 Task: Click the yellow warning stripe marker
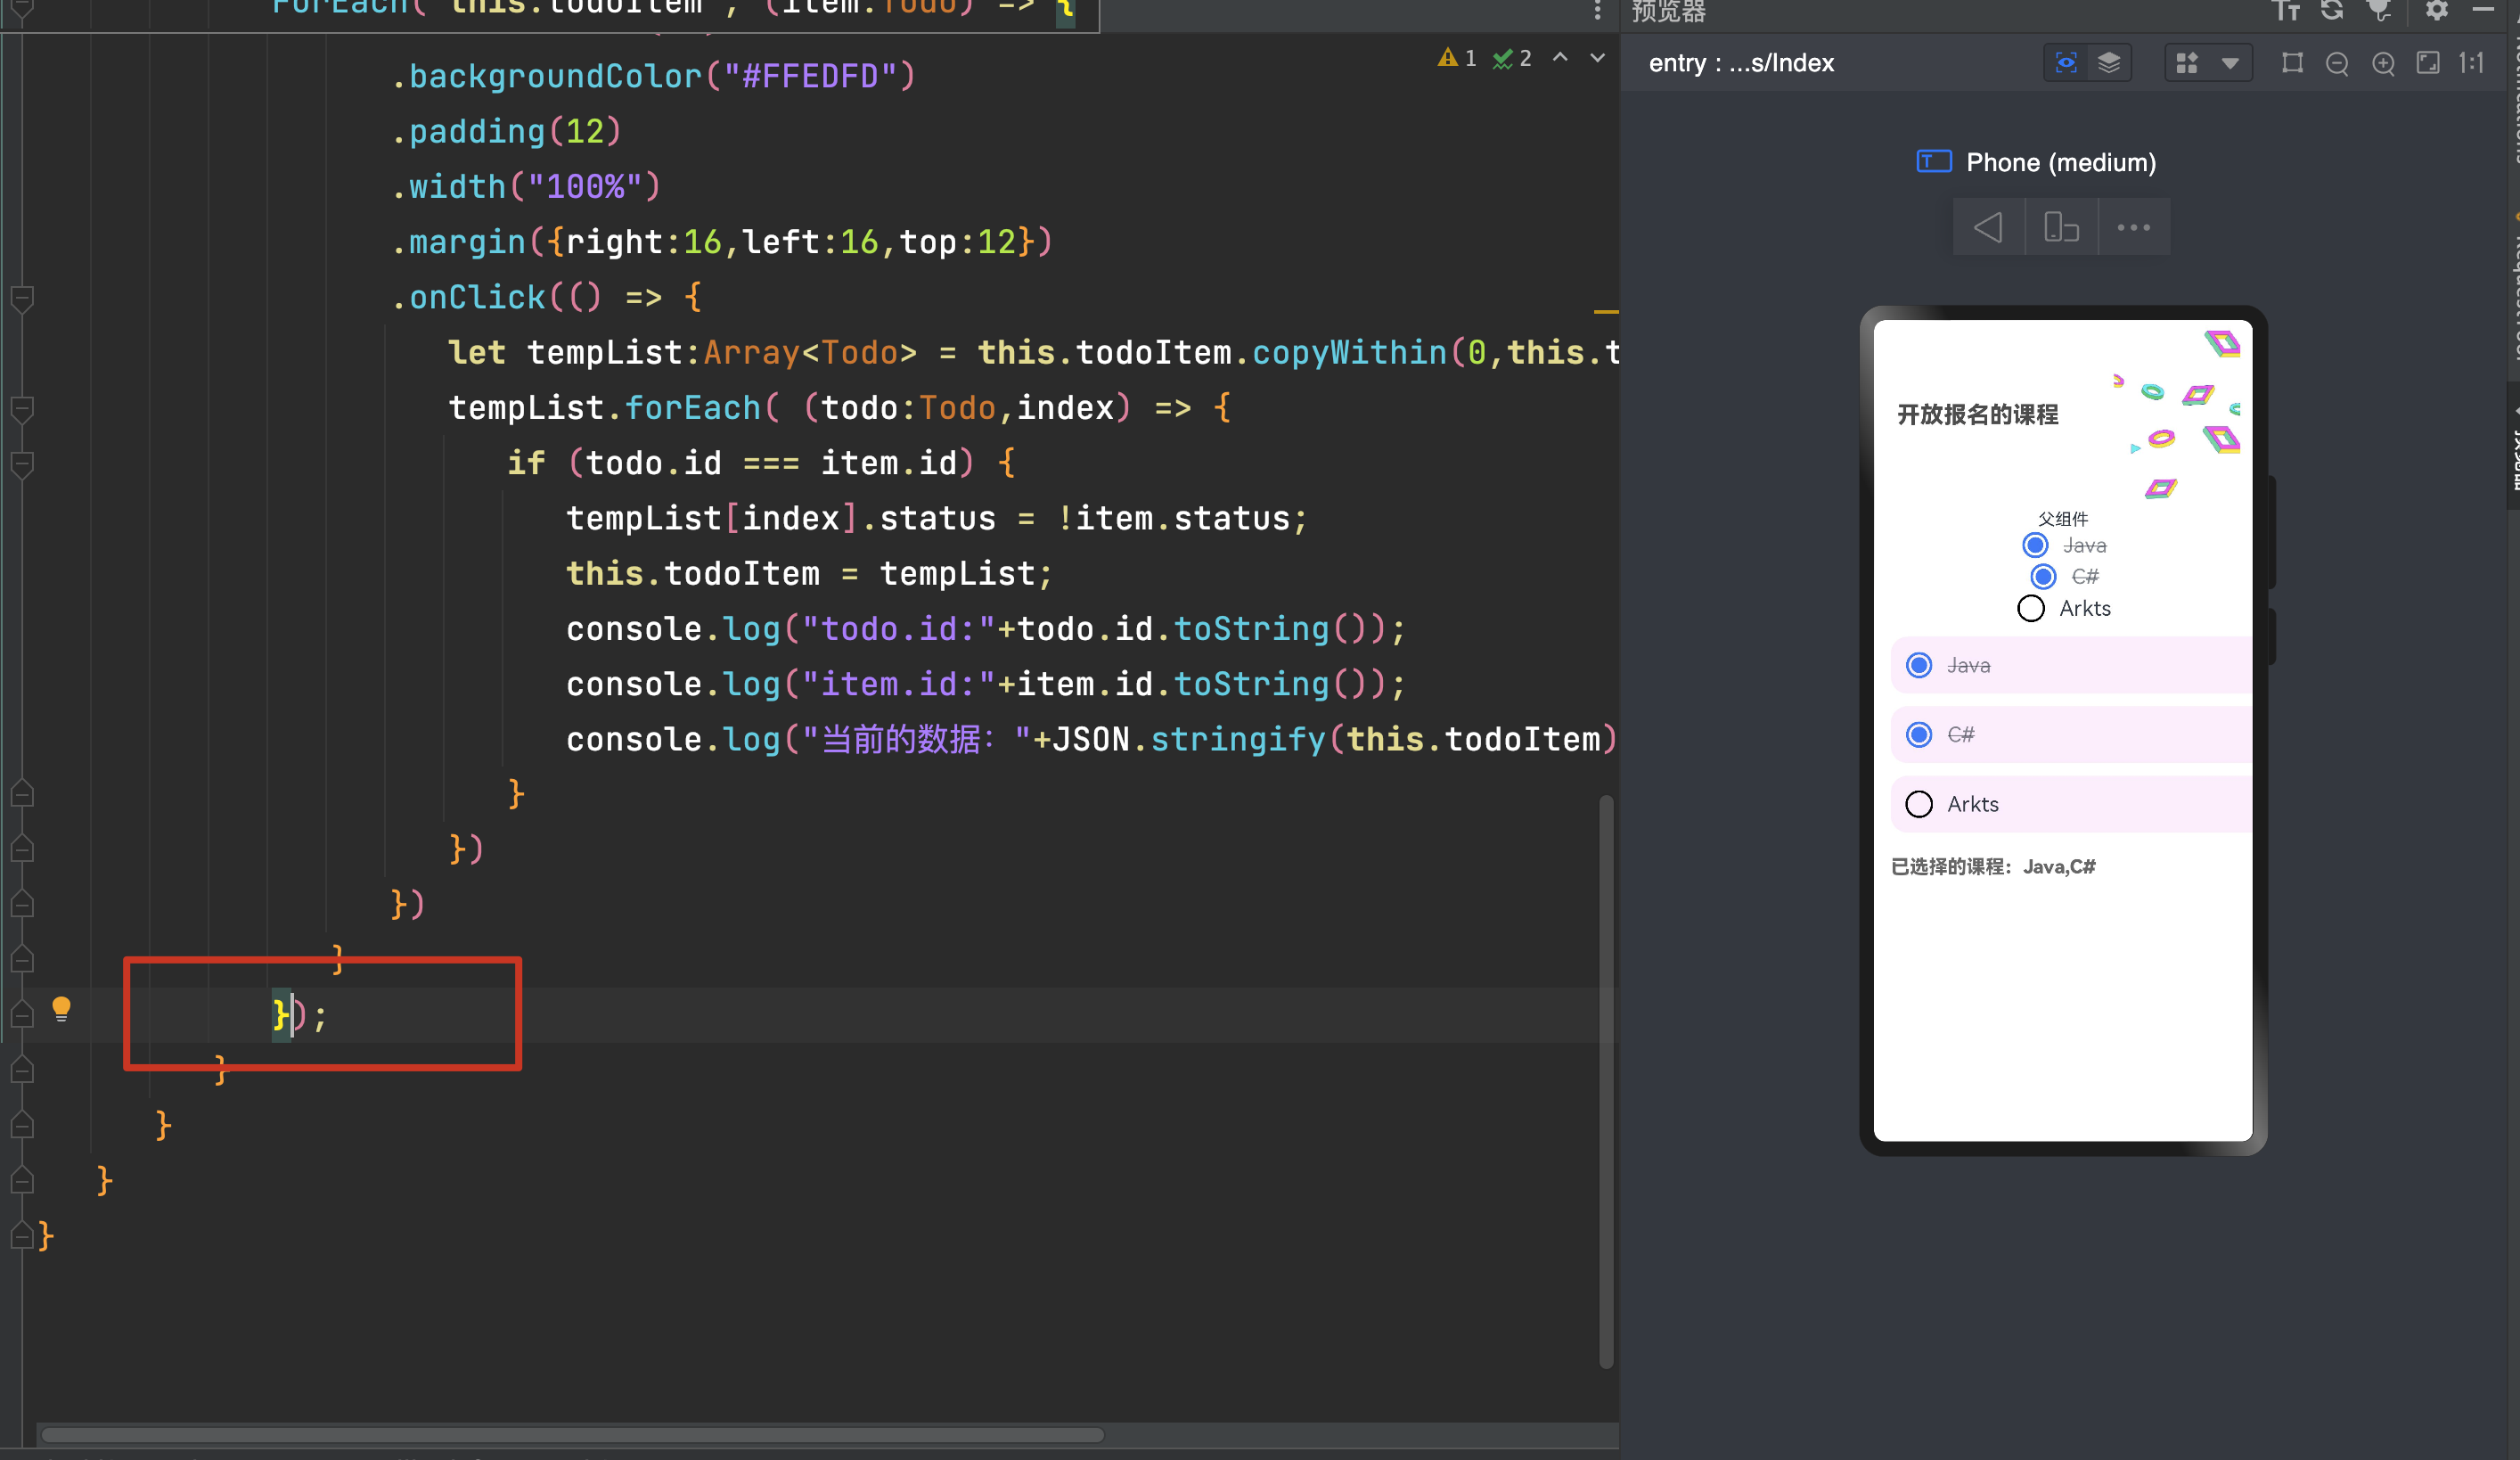(1606, 312)
